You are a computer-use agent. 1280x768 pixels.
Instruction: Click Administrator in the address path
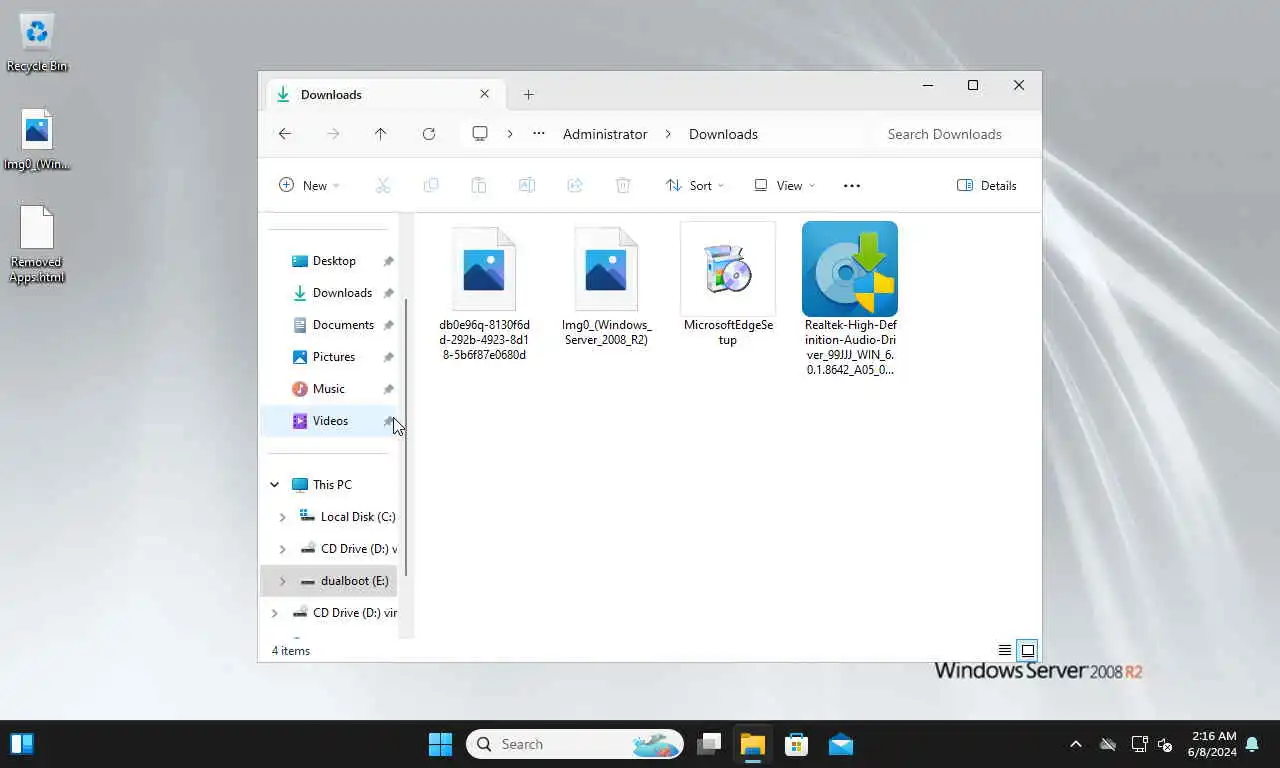605,134
